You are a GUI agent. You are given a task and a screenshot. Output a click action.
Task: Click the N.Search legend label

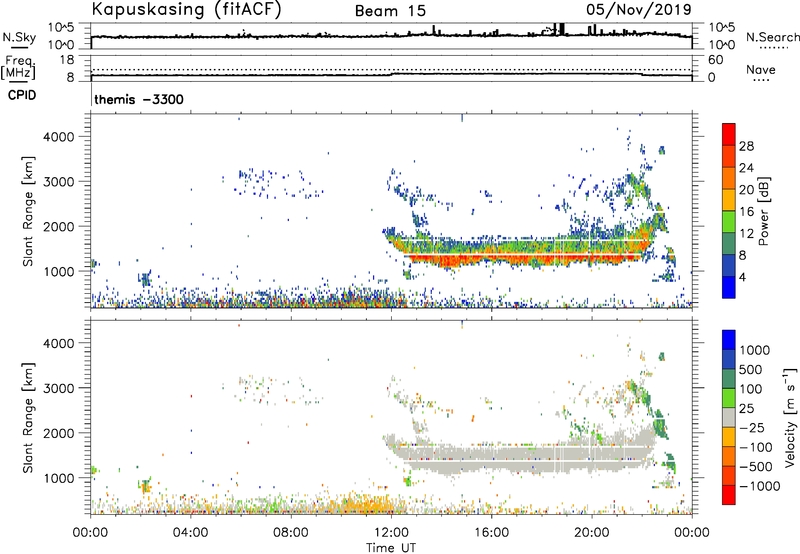click(x=773, y=37)
